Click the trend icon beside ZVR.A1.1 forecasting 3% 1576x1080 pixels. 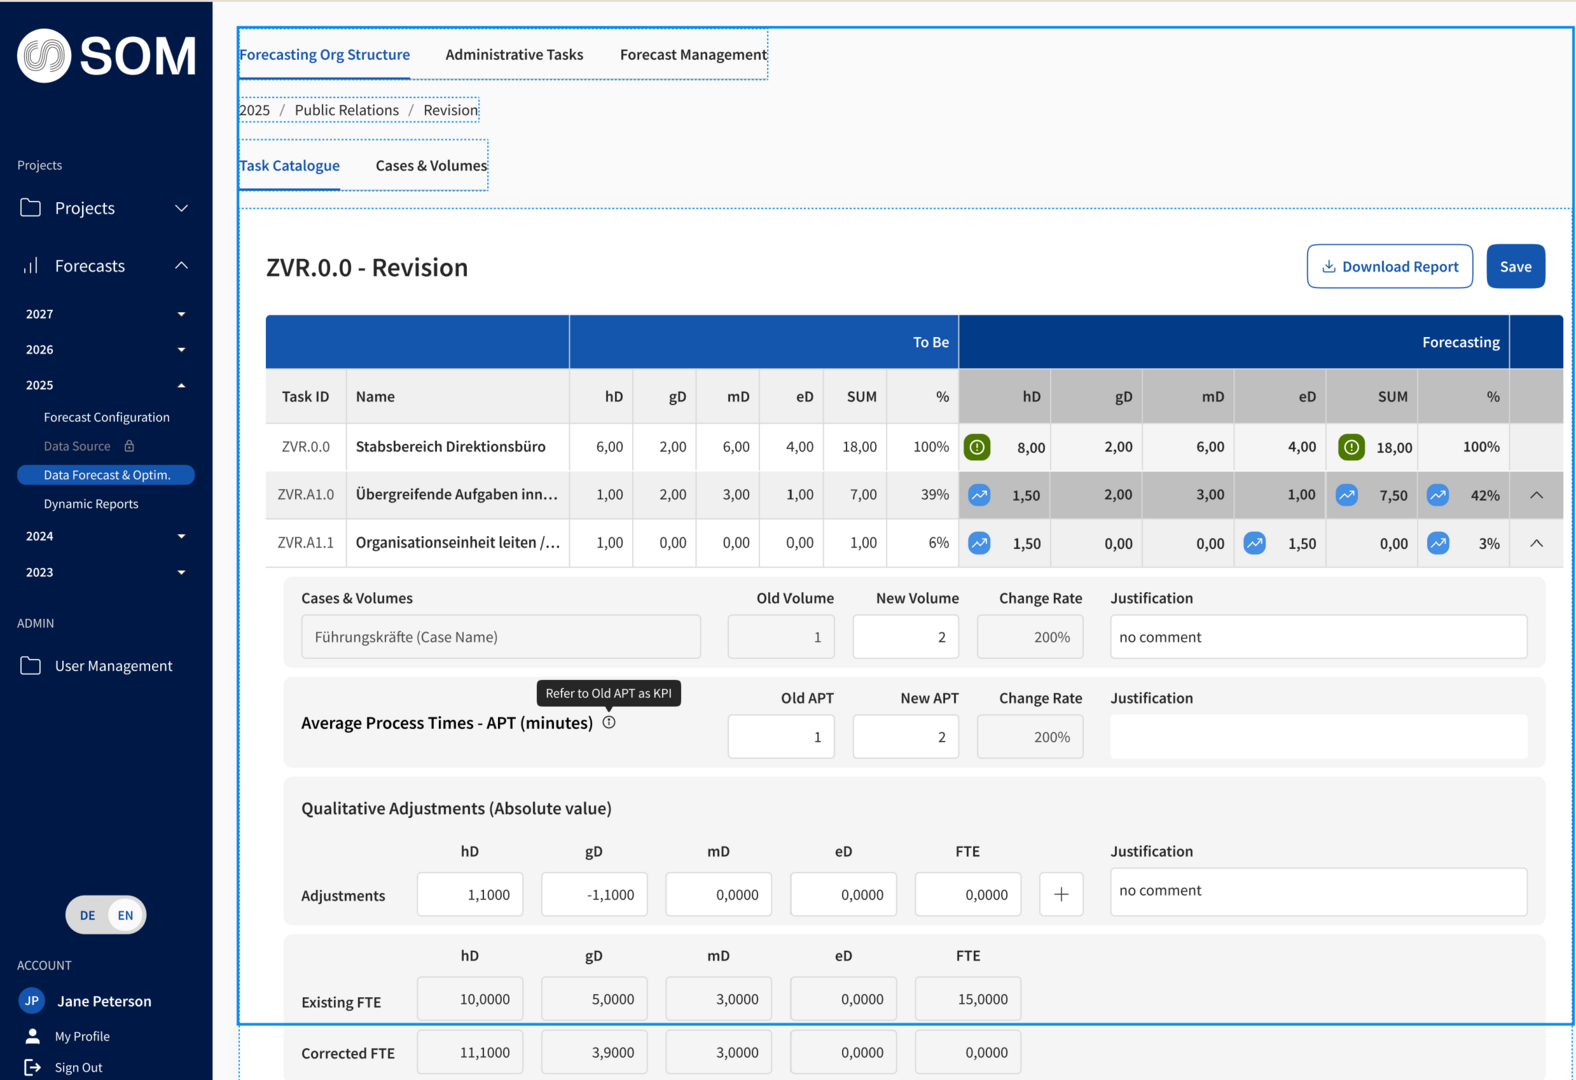click(x=1437, y=543)
